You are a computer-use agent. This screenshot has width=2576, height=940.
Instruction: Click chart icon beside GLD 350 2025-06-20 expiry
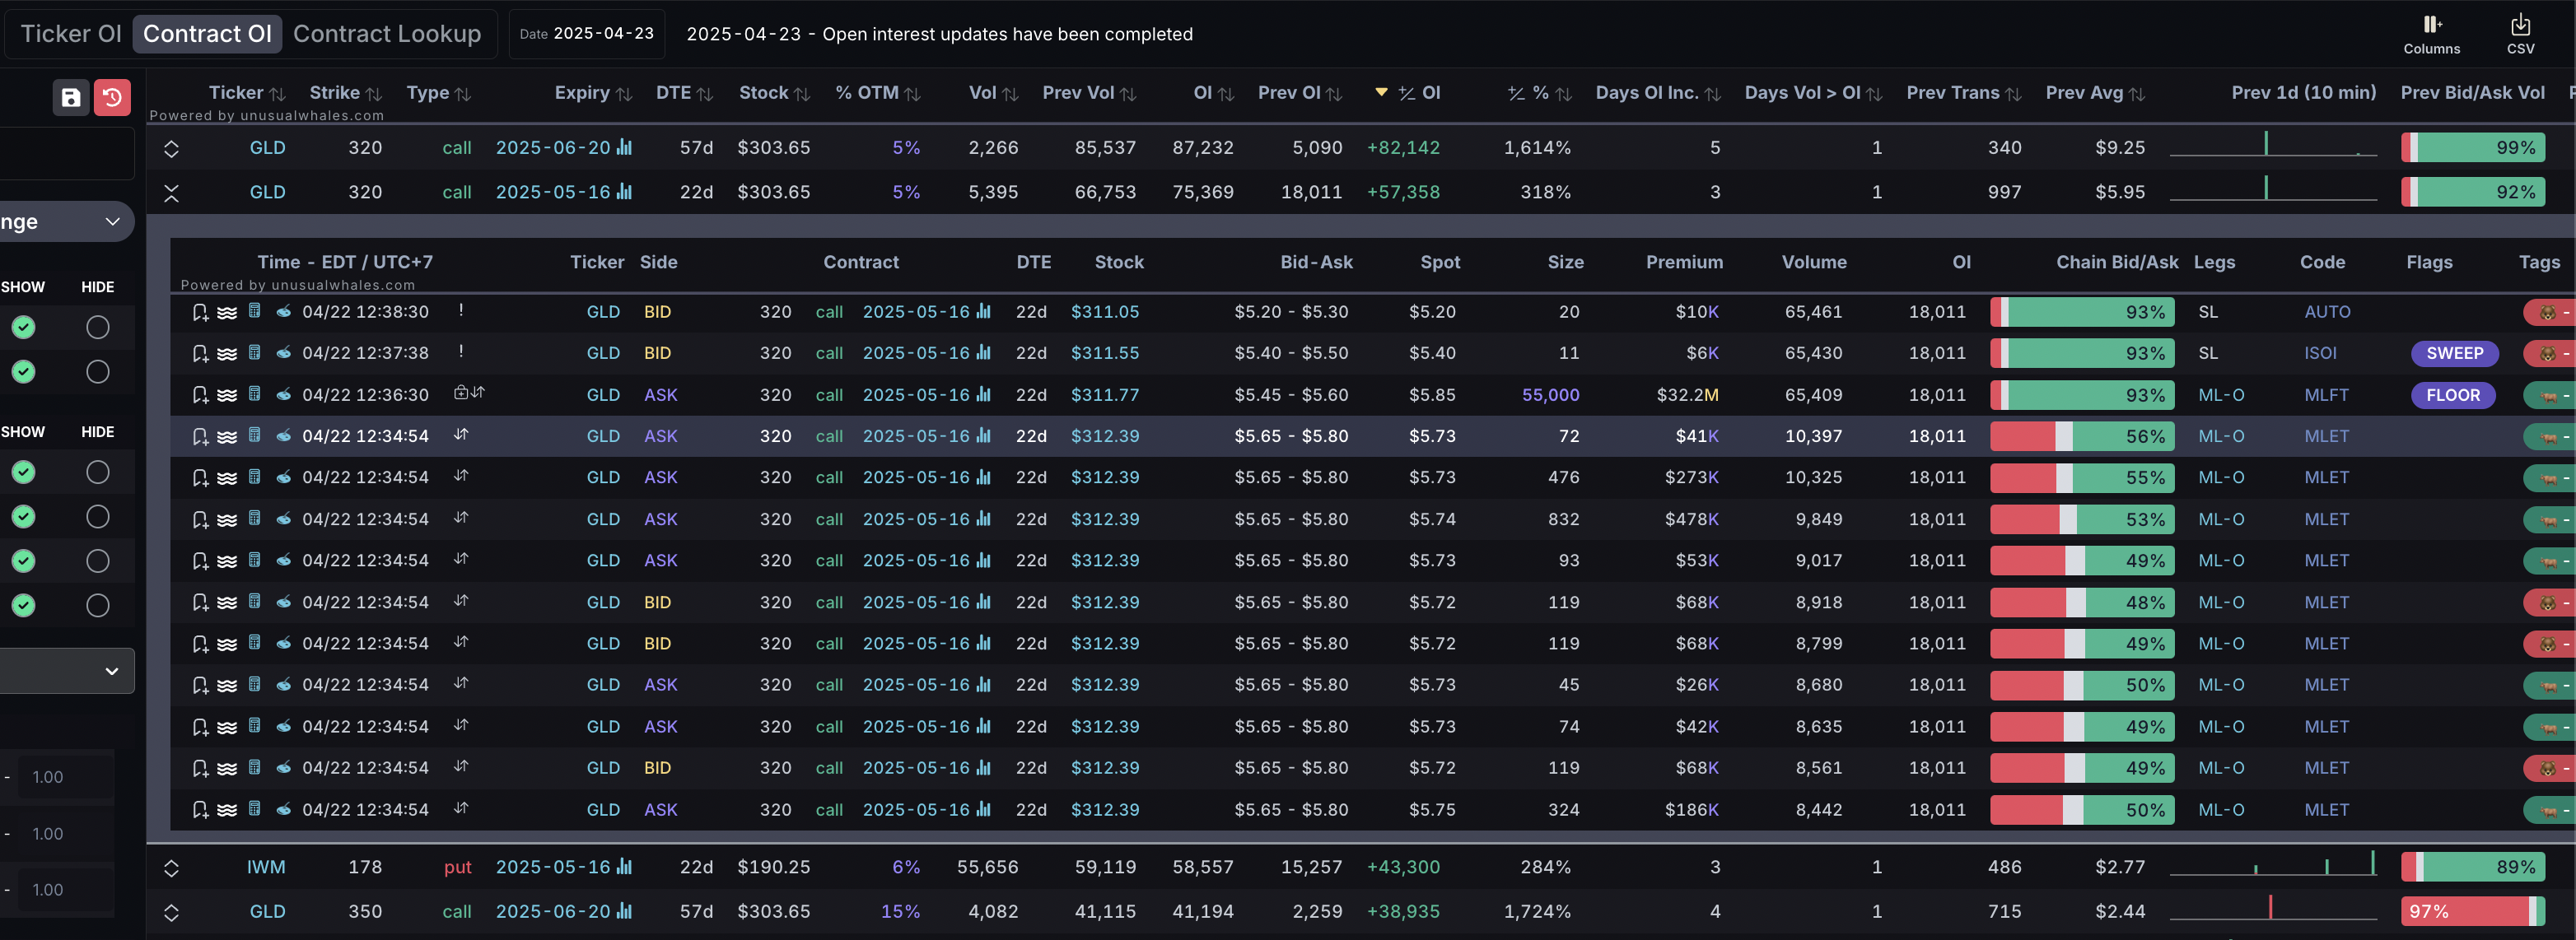(624, 910)
